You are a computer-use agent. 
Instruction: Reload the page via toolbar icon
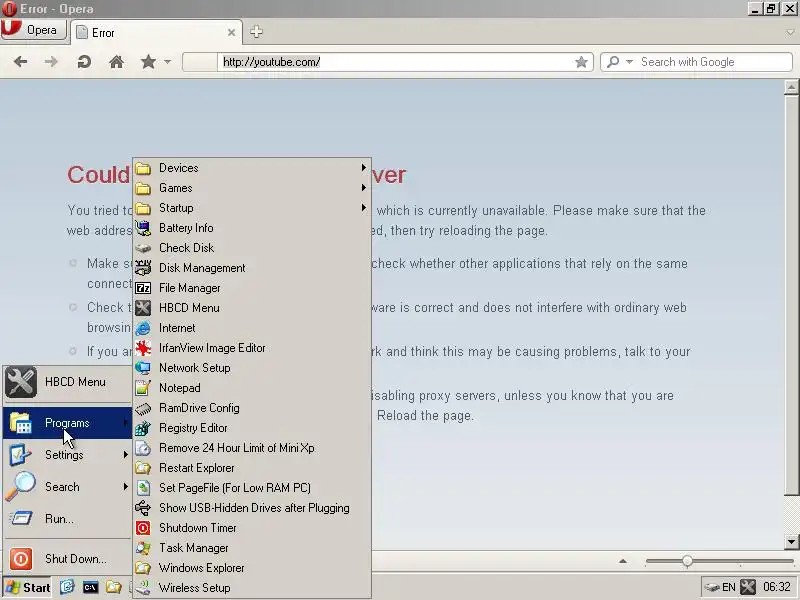pos(84,62)
